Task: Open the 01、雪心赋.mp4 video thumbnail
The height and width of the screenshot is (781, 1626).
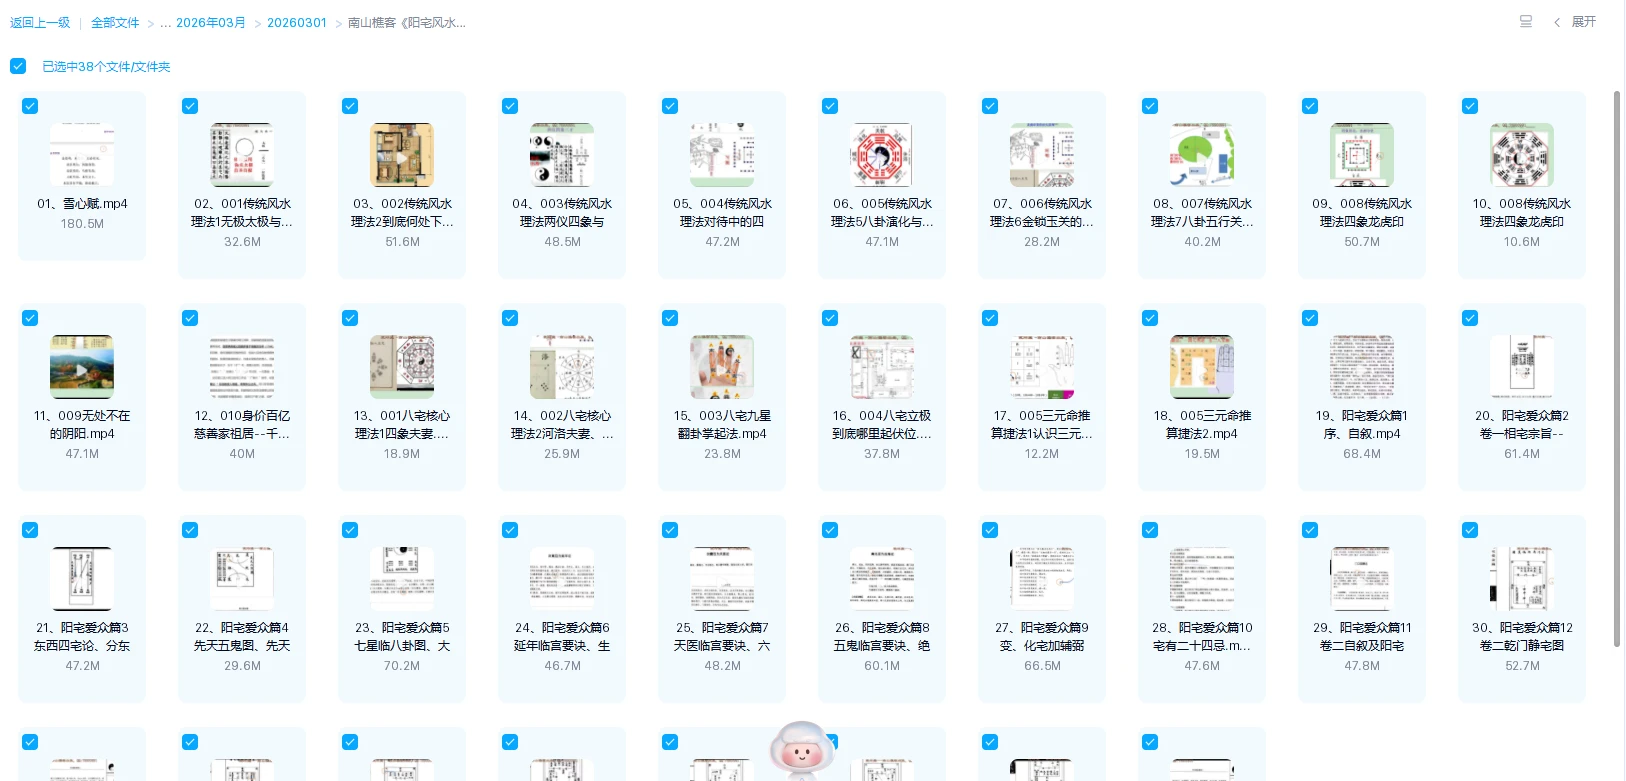Action: point(82,155)
